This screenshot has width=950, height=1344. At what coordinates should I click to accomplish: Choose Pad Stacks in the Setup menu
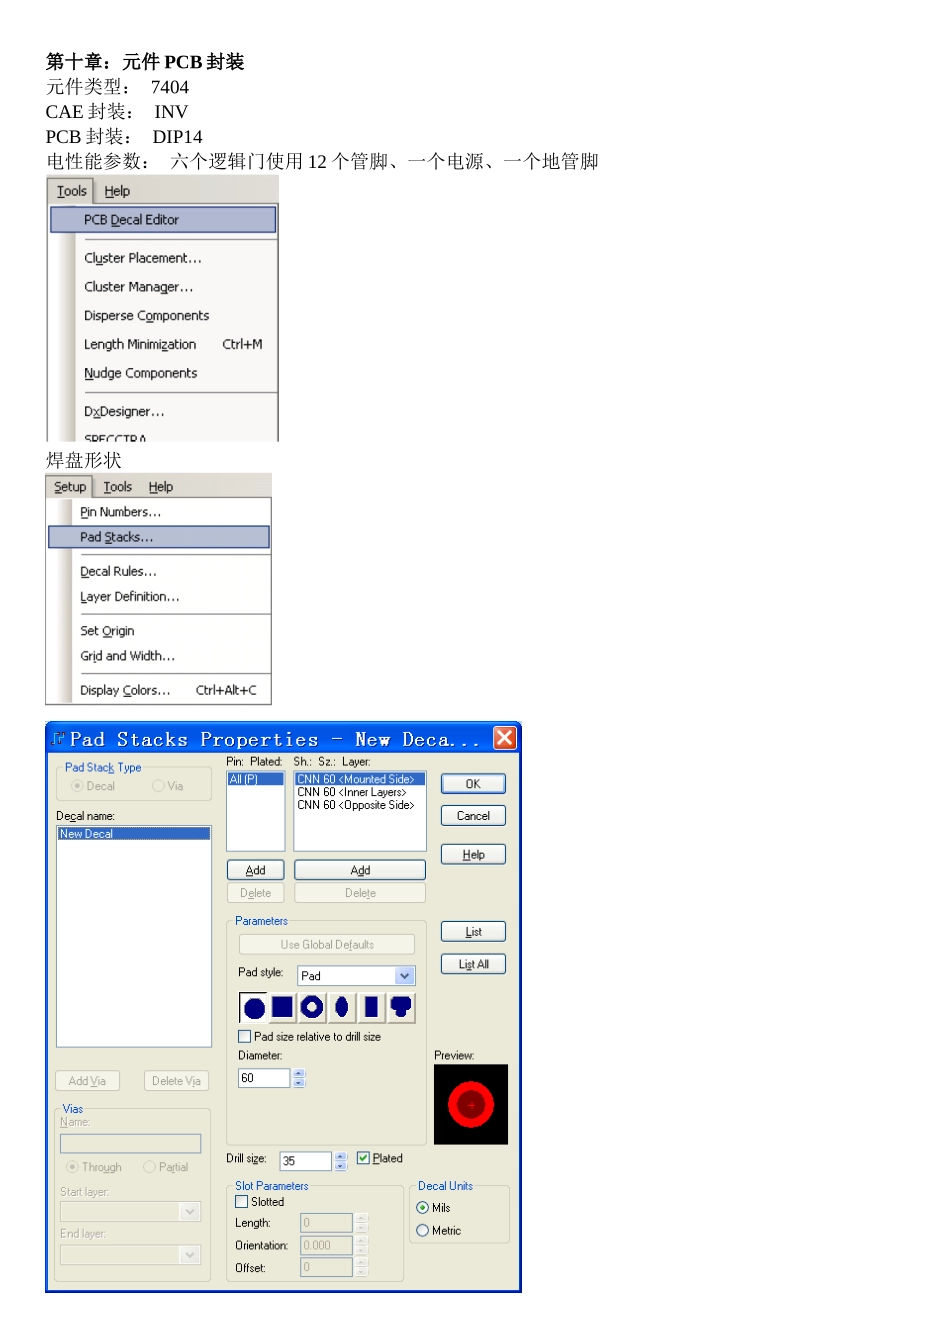coord(159,537)
